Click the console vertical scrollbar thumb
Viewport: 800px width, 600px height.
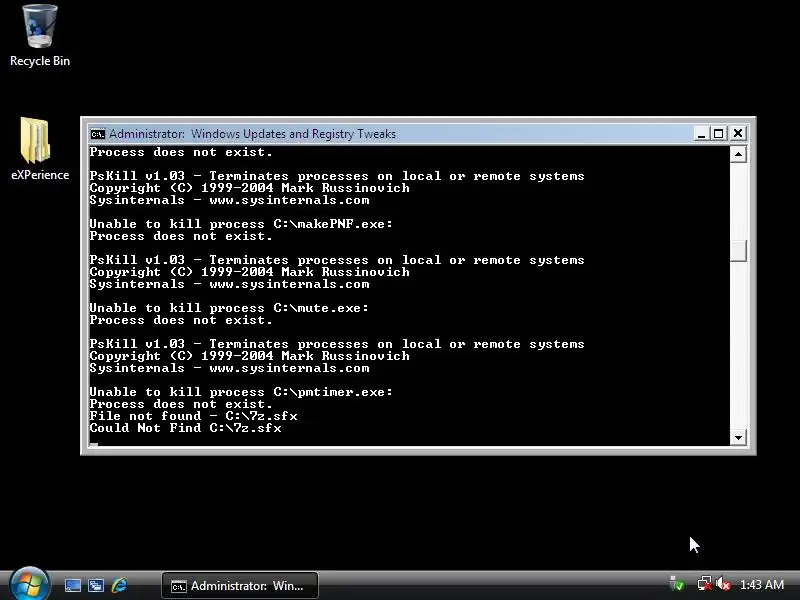(x=738, y=251)
